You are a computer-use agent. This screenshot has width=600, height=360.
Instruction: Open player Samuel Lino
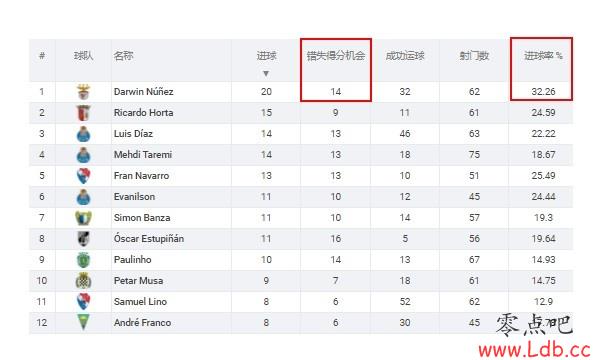point(140,301)
